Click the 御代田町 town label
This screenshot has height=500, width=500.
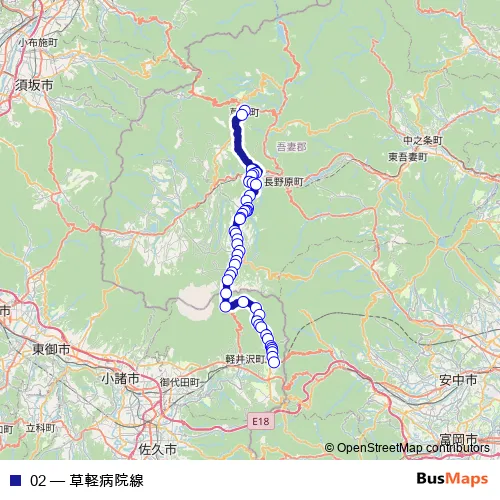tap(179, 382)
